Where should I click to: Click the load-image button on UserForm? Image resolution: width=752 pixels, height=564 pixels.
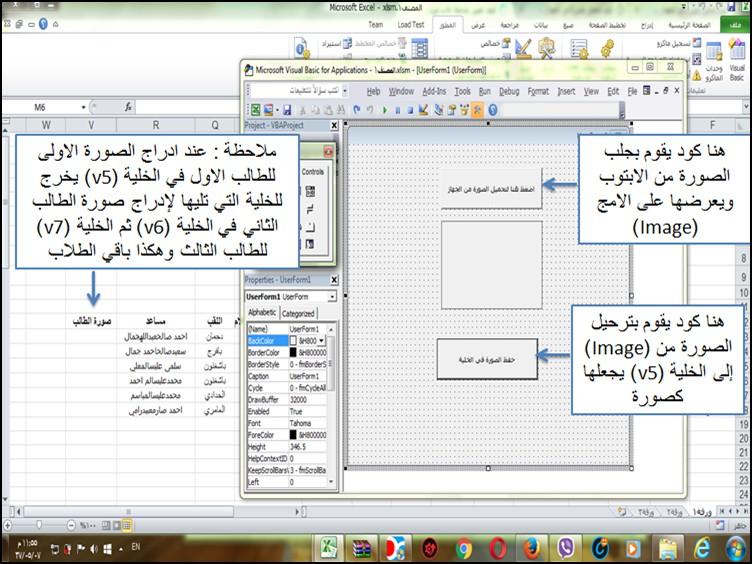491,189
